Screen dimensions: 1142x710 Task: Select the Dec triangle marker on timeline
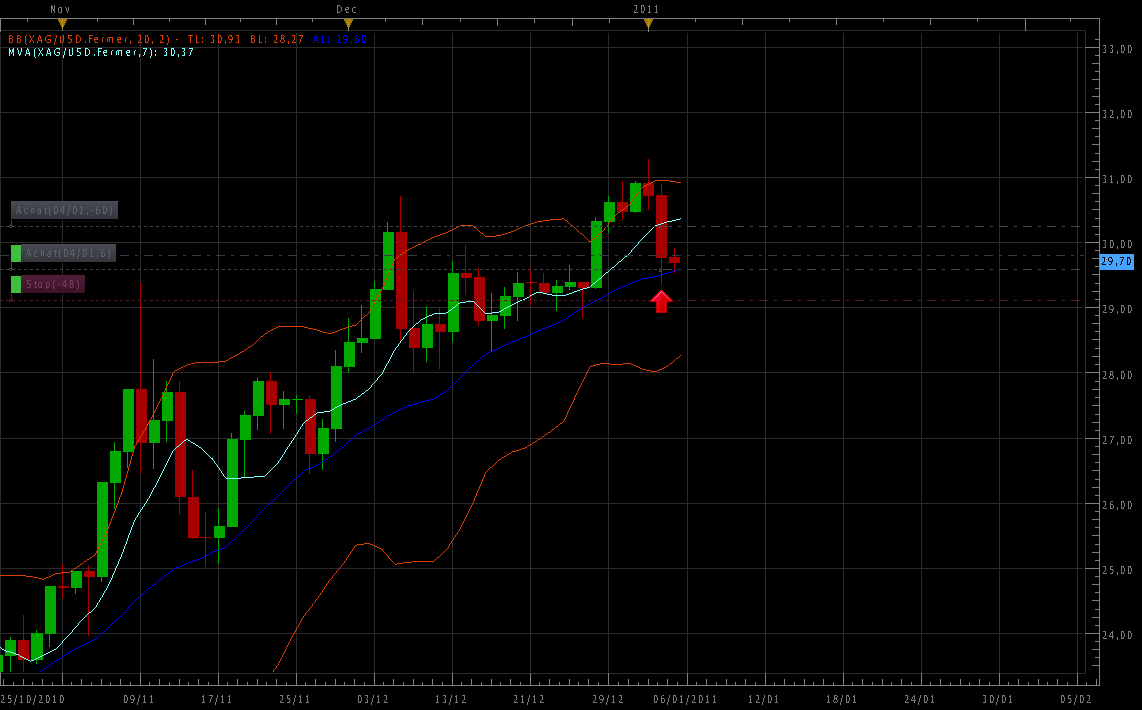(347, 22)
